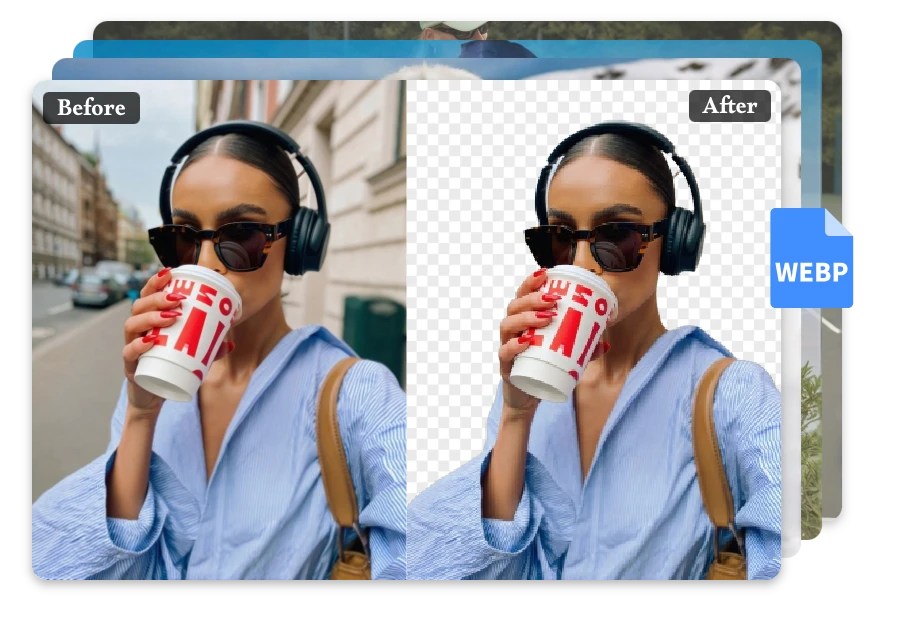The image size is (900, 635).
Task: Select the Before label badge
Action: (91, 105)
